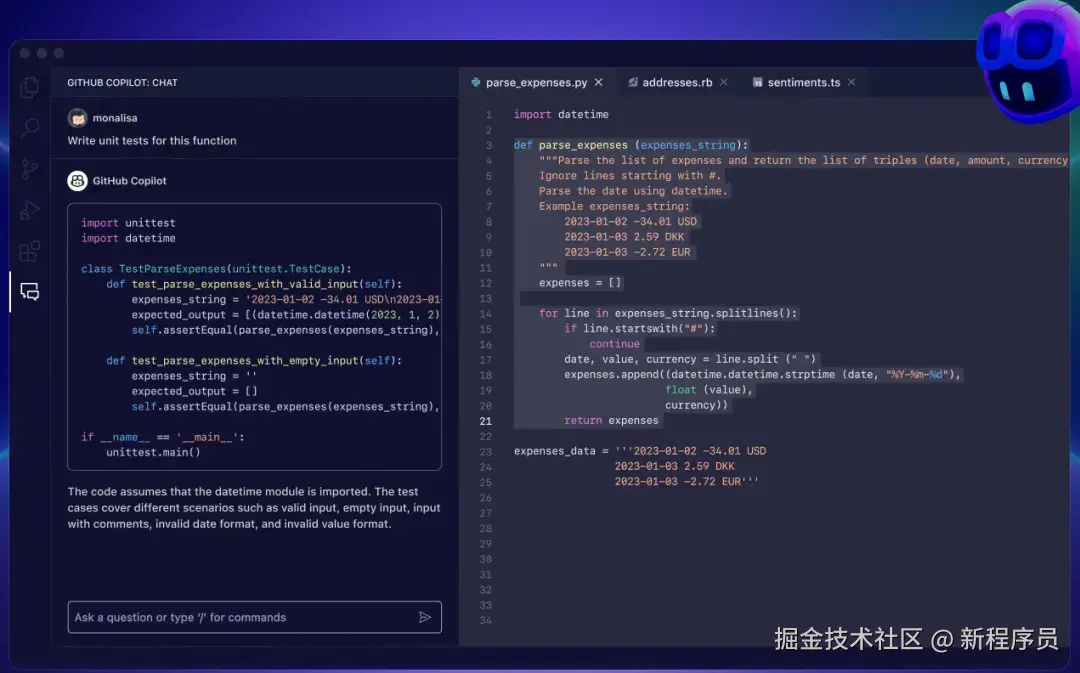Click 'float (value),' on editor line 19

click(709, 390)
